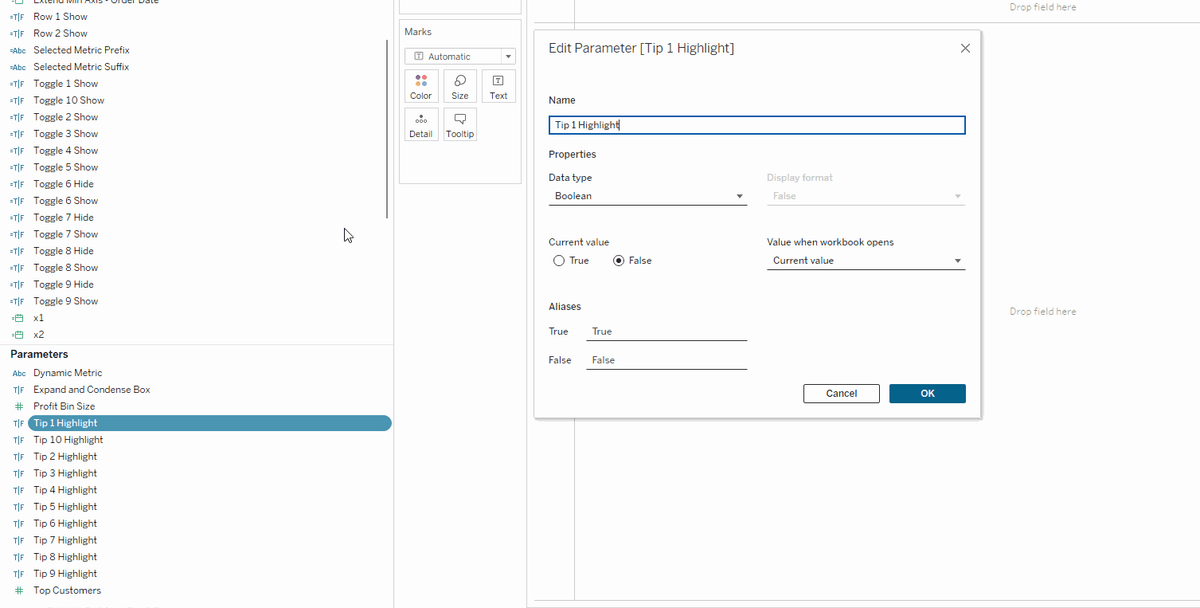
Task: Click the OK button
Action: pos(927,394)
